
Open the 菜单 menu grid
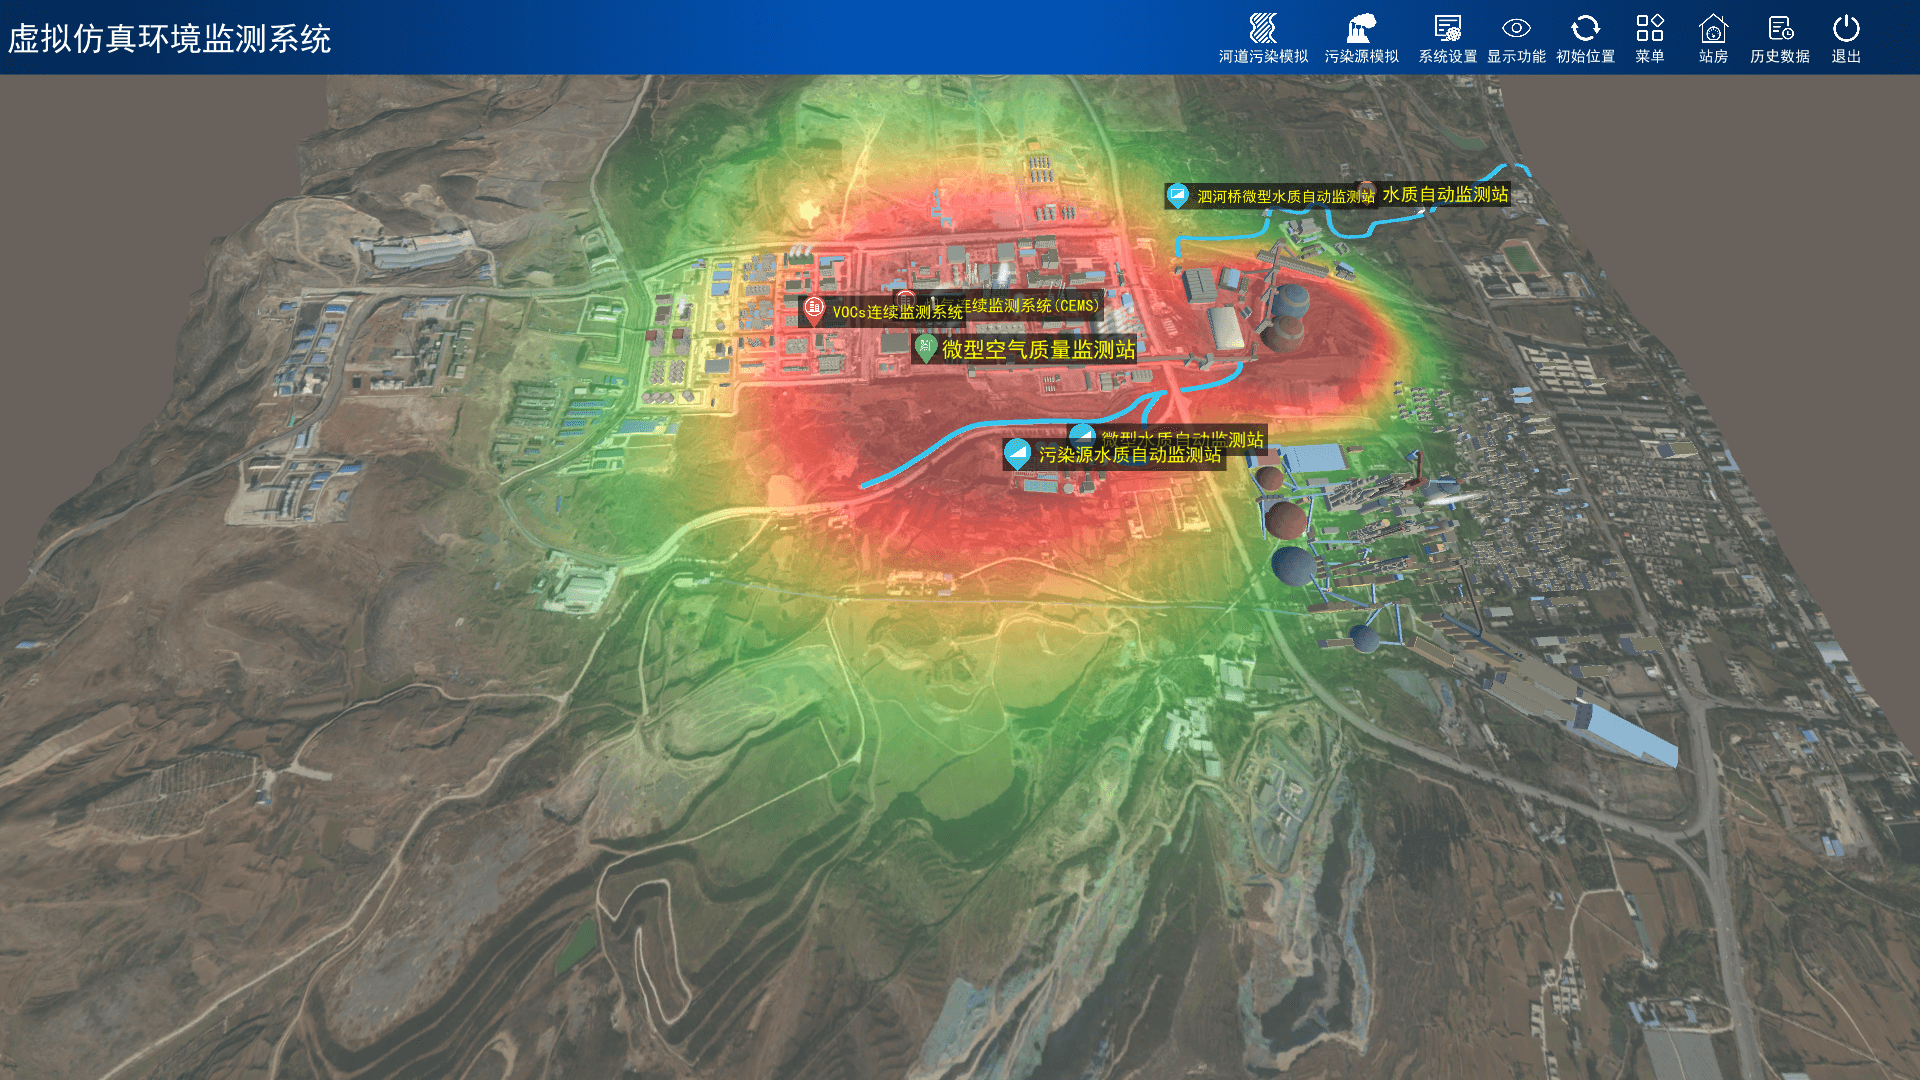(1649, 39)
